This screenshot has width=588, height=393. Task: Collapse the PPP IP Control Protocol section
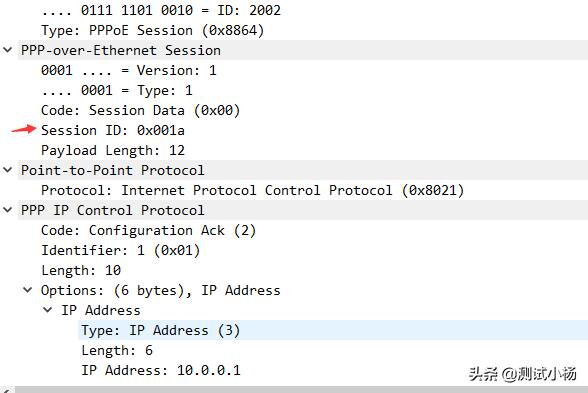(8, 210)
